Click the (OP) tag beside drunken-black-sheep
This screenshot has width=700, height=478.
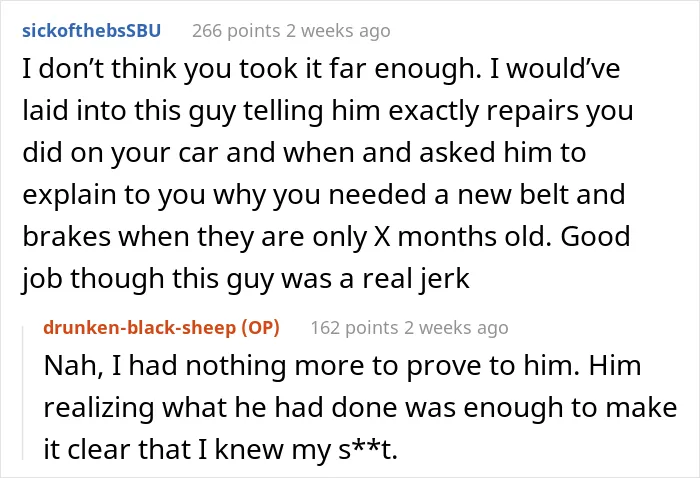tap(261, 328)
